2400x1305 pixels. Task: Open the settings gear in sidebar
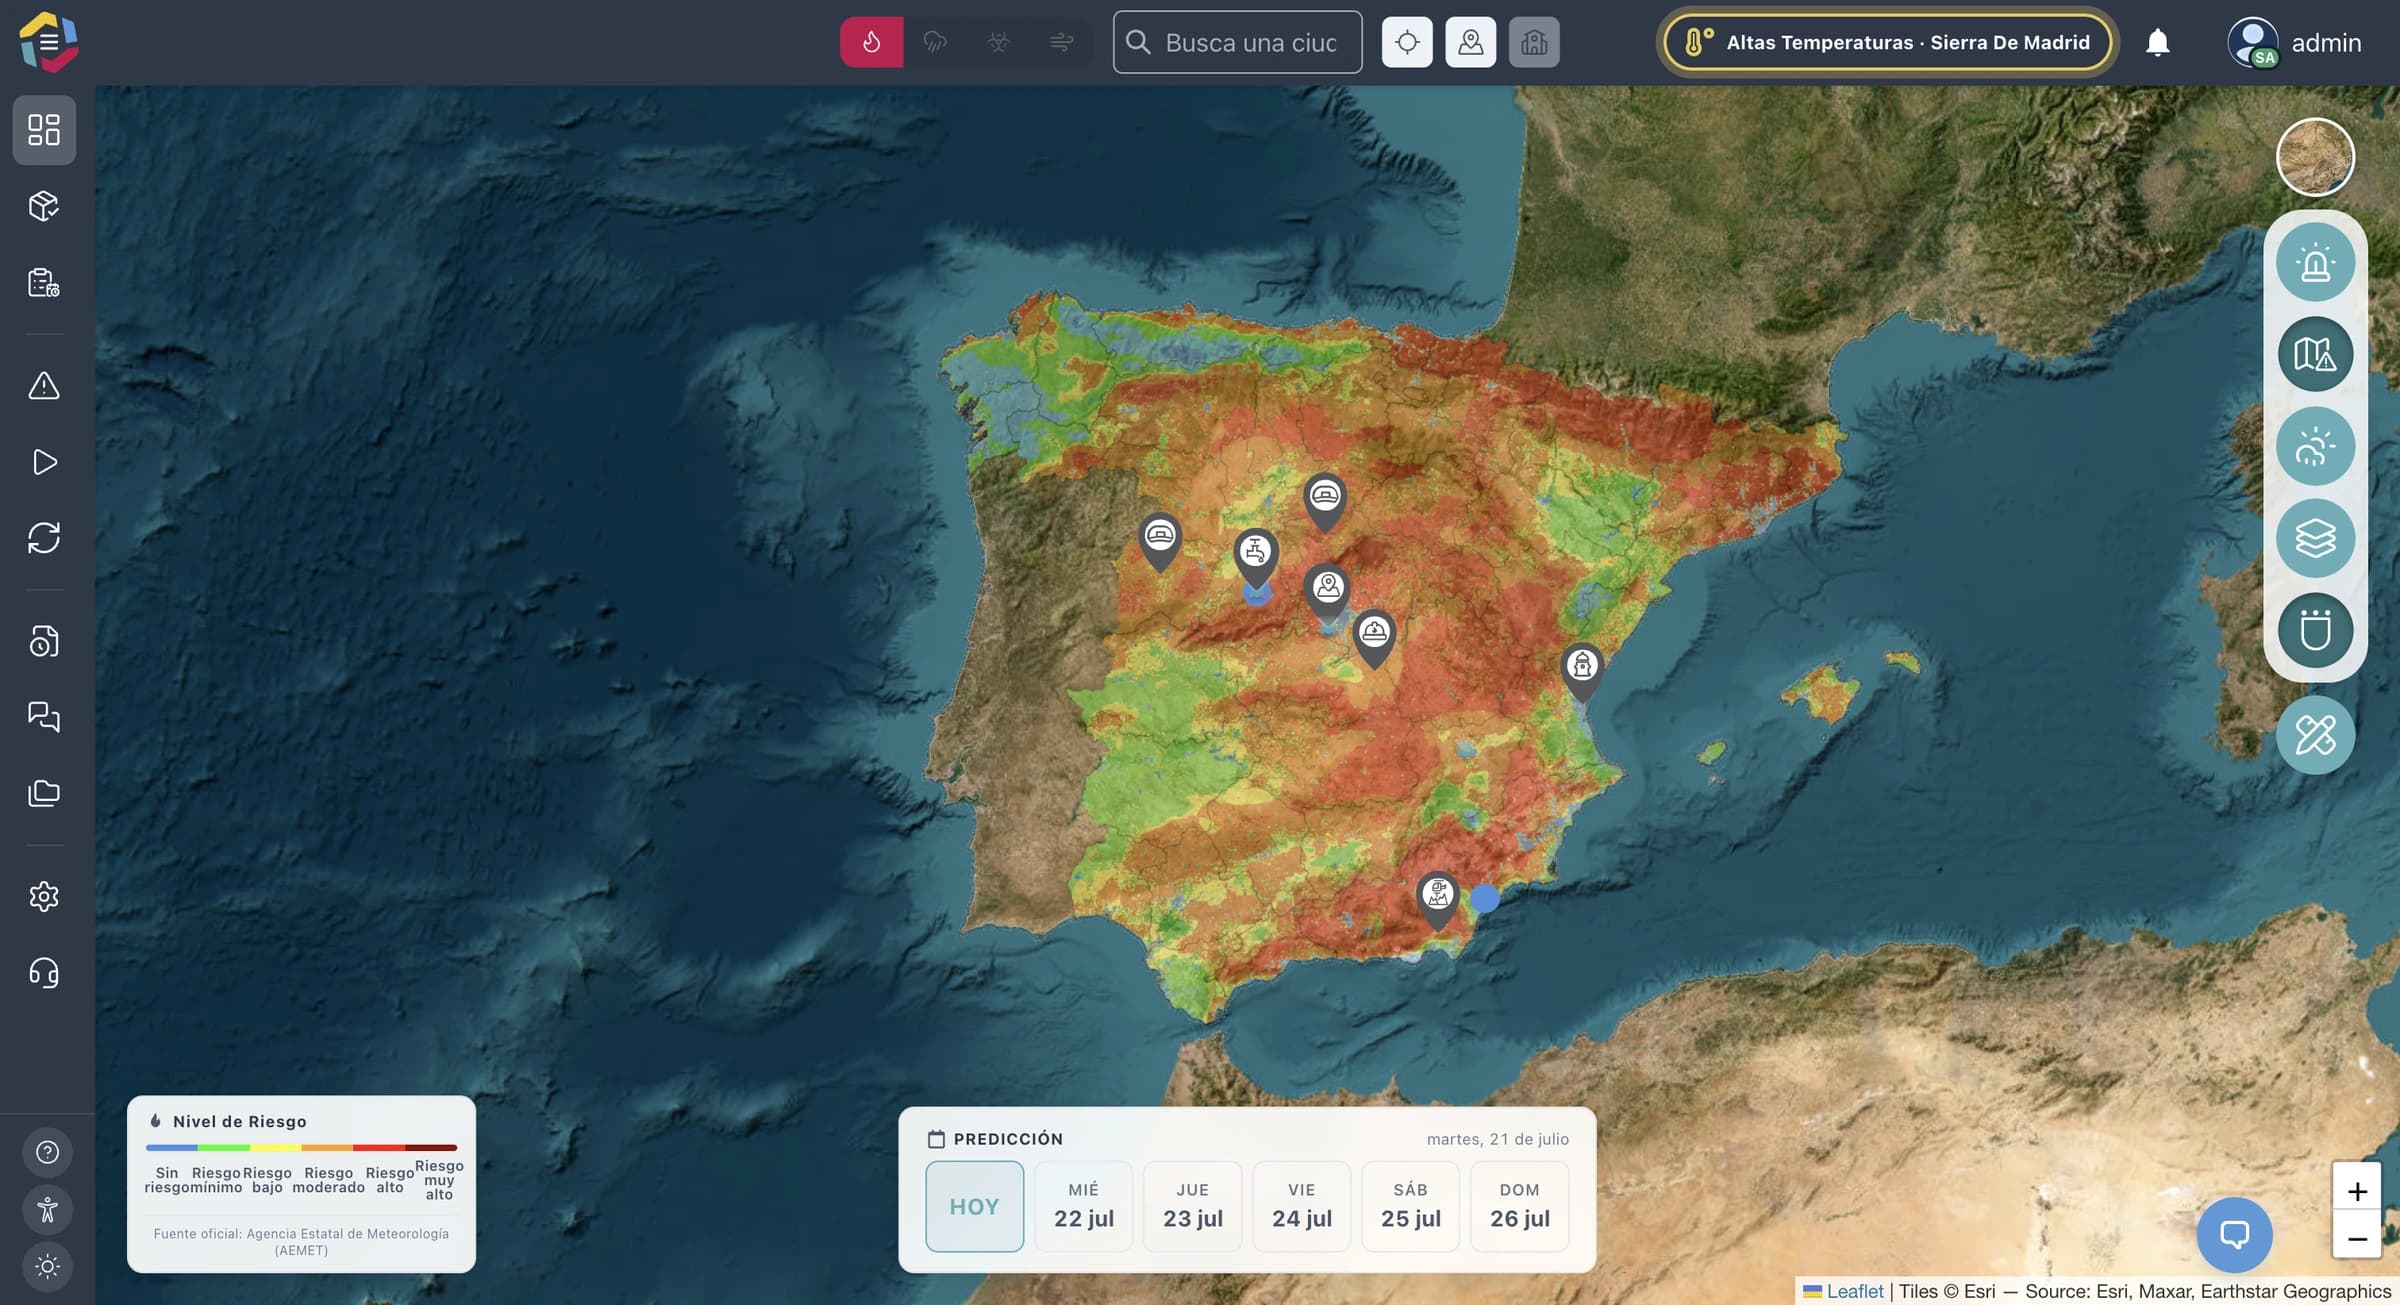[x=44, y=896]
